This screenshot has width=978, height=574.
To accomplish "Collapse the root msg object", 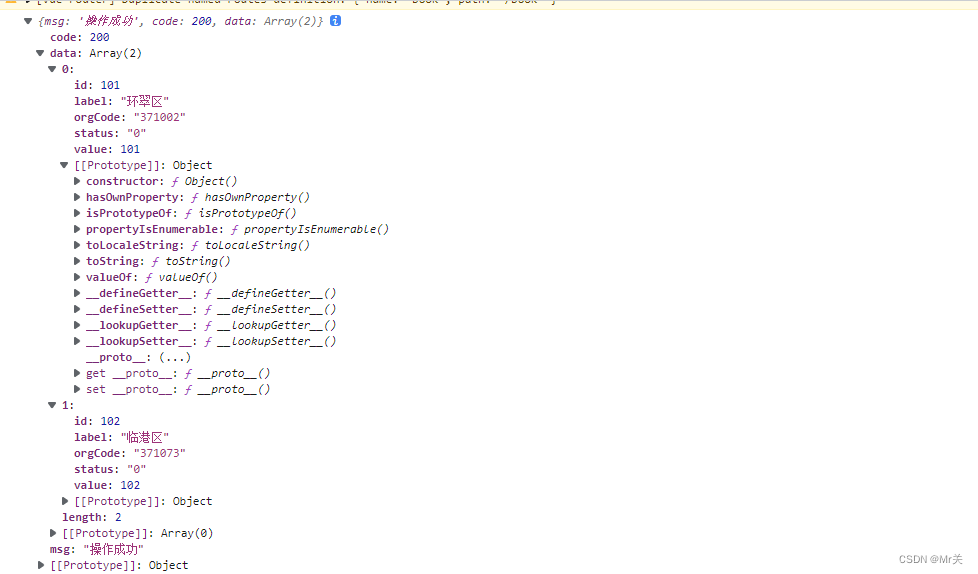I will 28,21.
